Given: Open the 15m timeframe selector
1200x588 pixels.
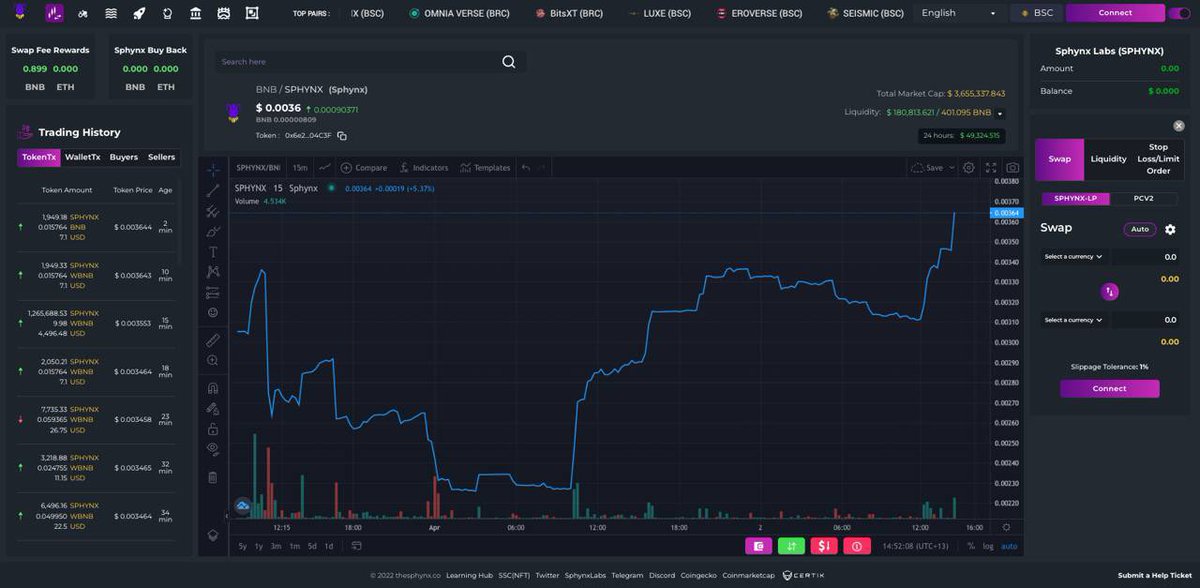Looking at the screenshot, I should [300, 168].
